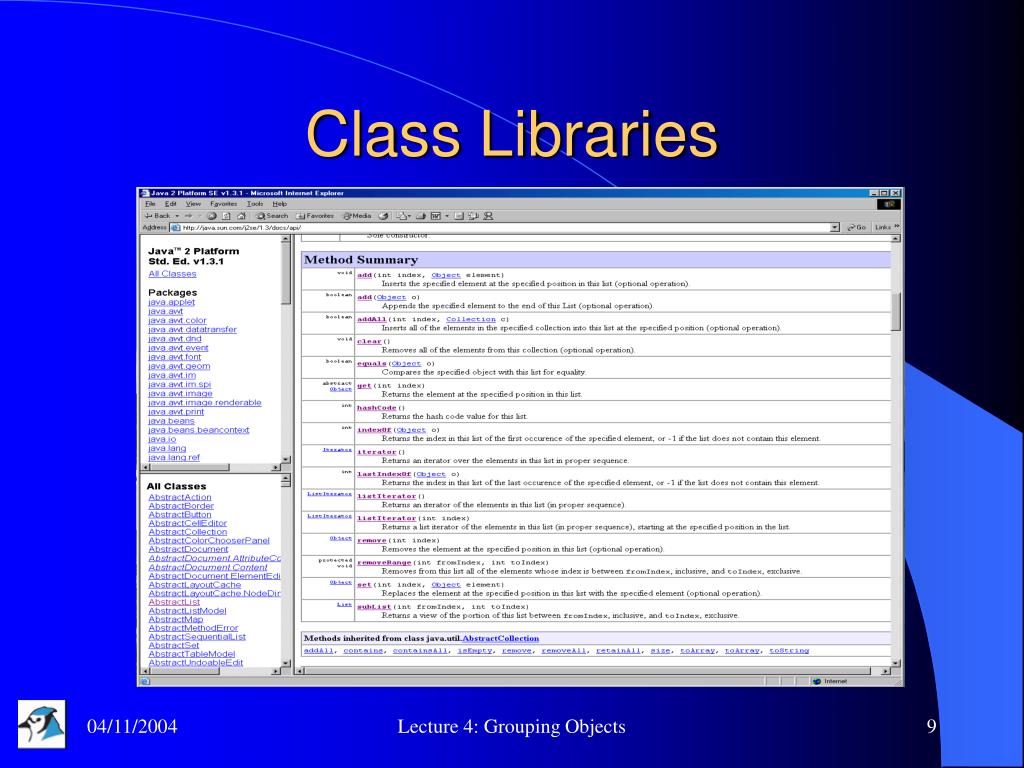The height and width of the screenshot is (768, 1024).
Task: Print the page using printer icon
Action: point(421,216)
